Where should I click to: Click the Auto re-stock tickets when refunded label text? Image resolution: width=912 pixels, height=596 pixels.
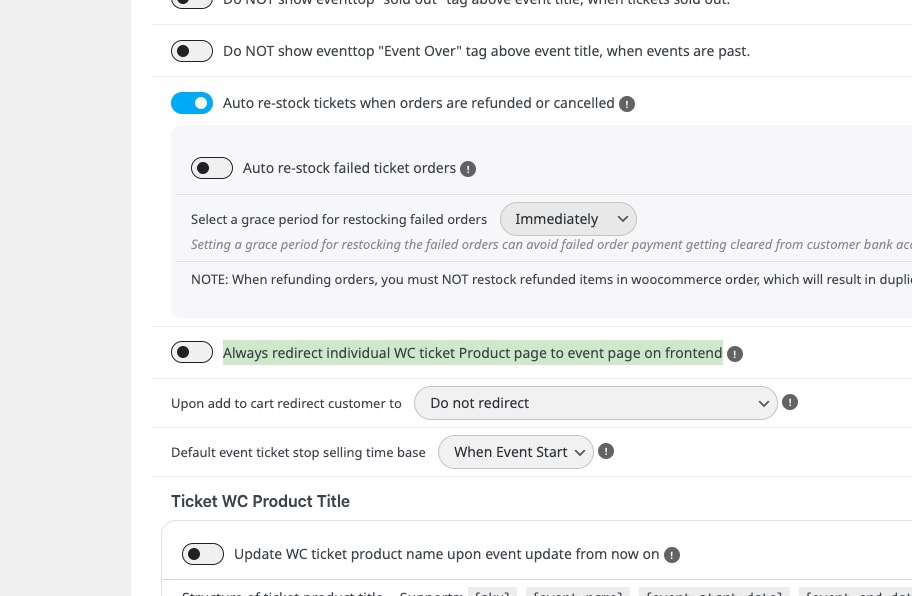[x=418, y=103]
